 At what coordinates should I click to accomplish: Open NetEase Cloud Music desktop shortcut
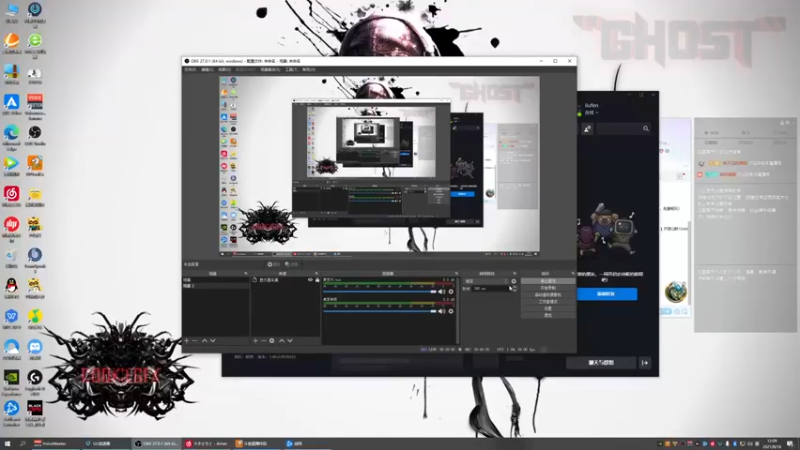point(11,197)
